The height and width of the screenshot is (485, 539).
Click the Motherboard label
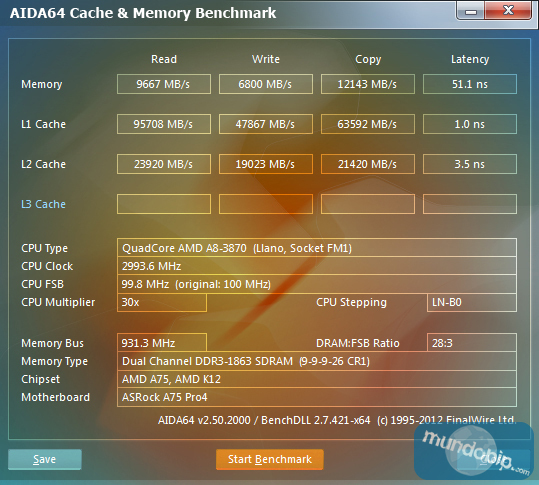pyautogui.click(x=55, y=397)
